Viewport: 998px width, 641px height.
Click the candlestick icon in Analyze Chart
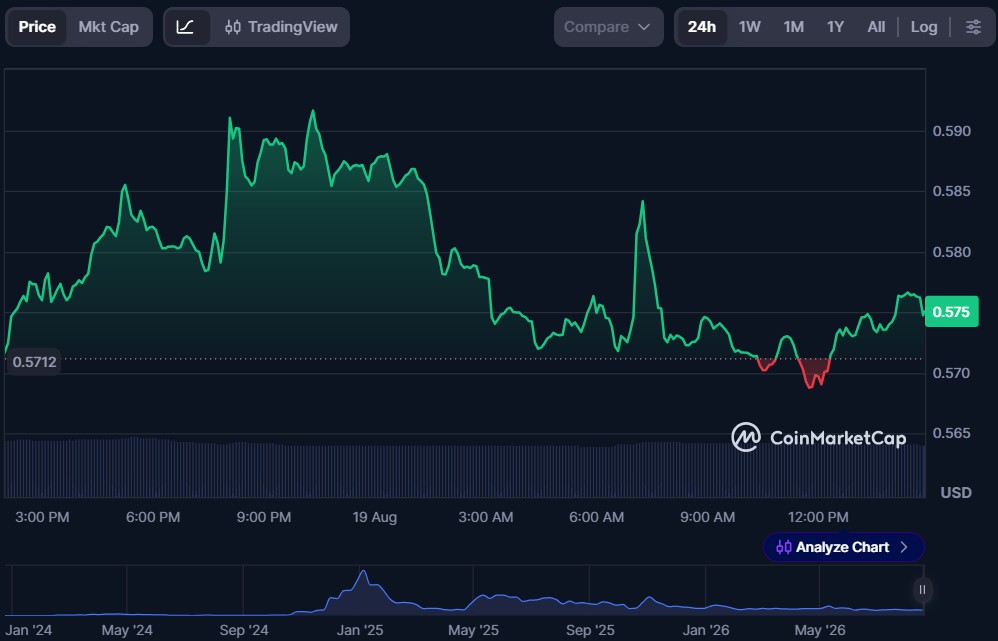coord(784,547)
